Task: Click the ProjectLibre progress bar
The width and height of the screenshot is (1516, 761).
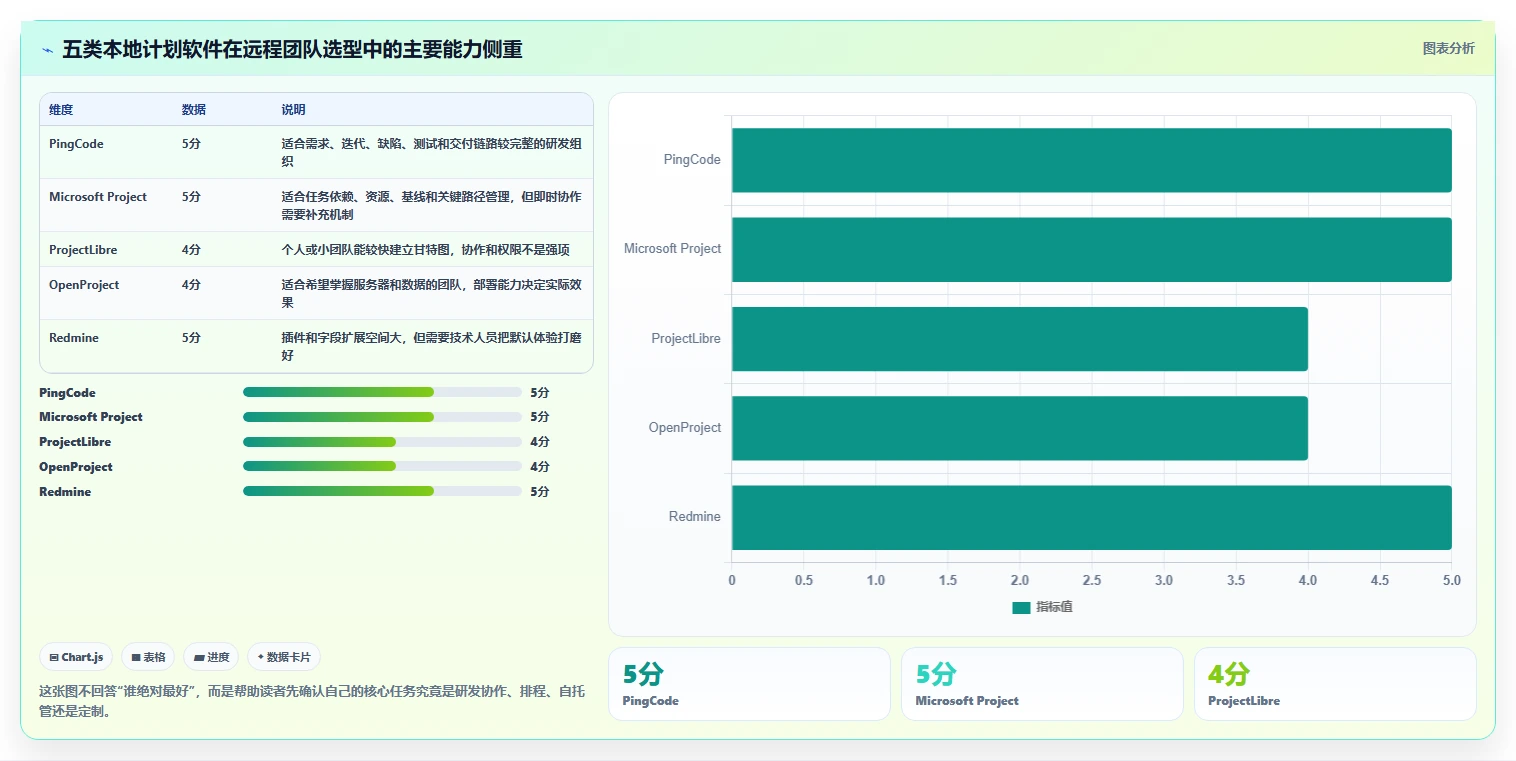Action: coord(382,441)
